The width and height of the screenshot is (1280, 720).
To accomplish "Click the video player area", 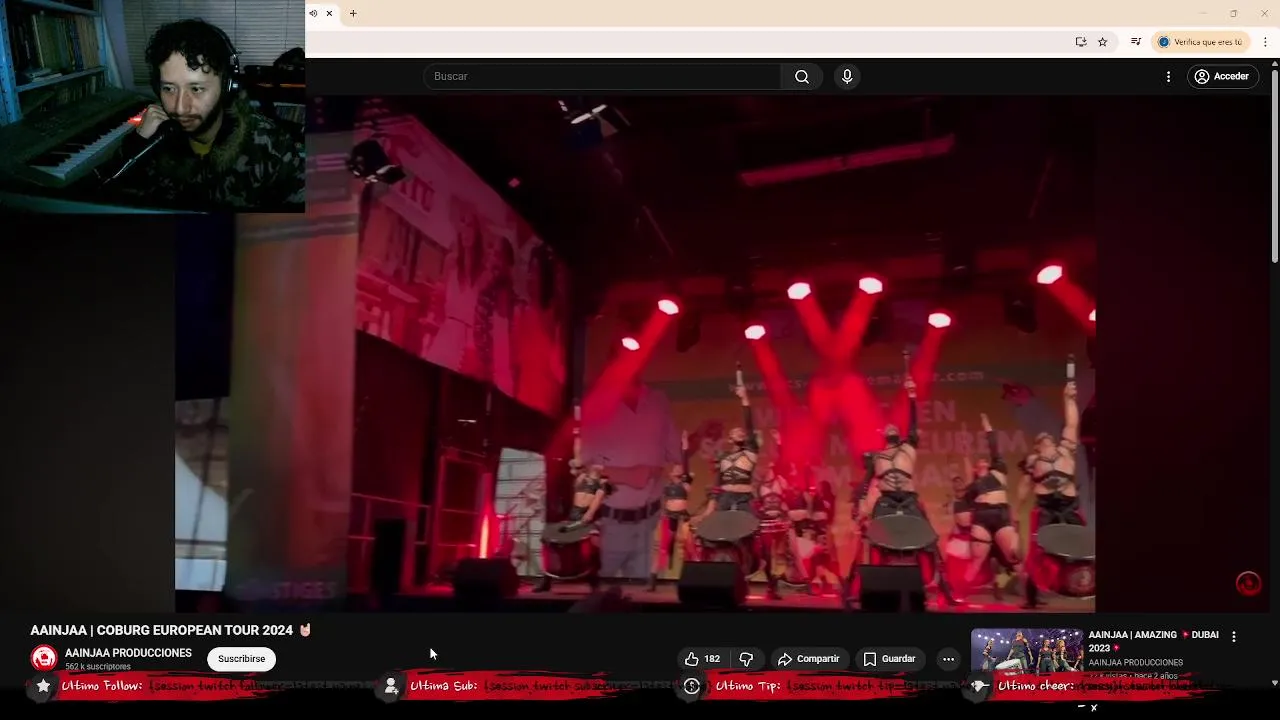I will pos(635,354).
